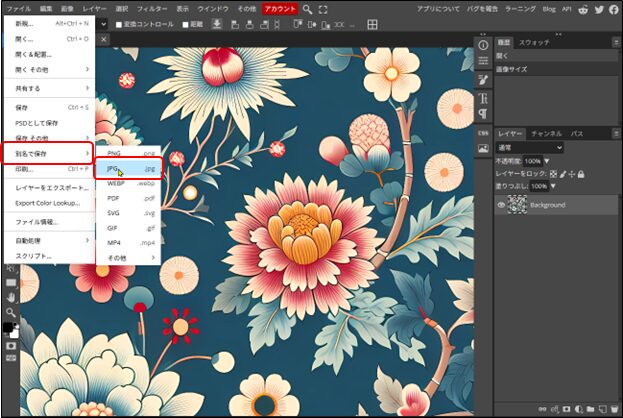Viewport: 623px width, 418px height.
Task: Switch to the スウォッチ tab
Action: coord(534,43)
